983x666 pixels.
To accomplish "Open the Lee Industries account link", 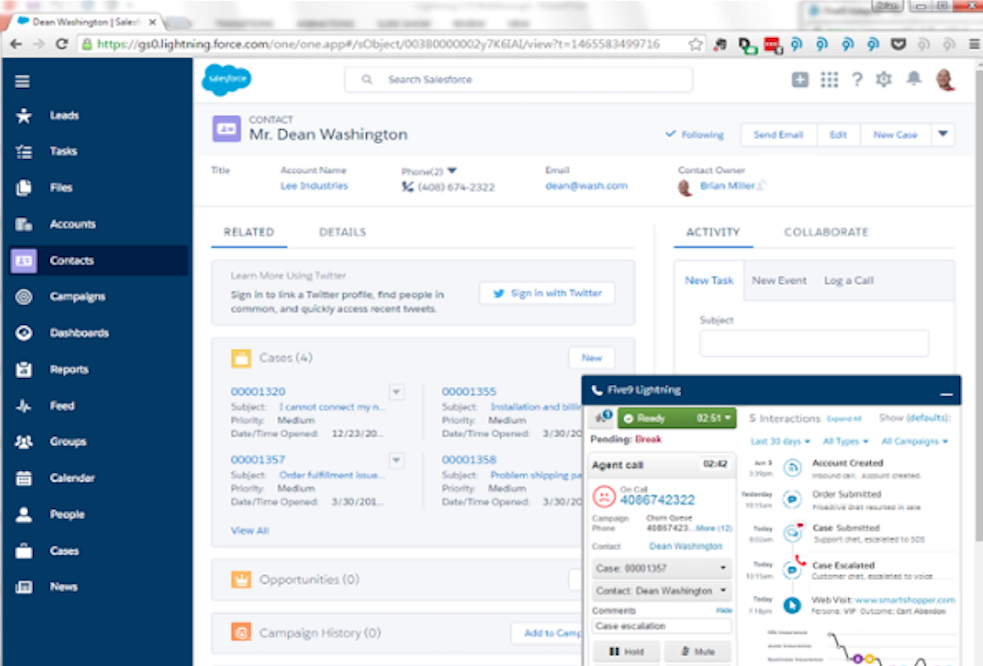I will (314, 186).
